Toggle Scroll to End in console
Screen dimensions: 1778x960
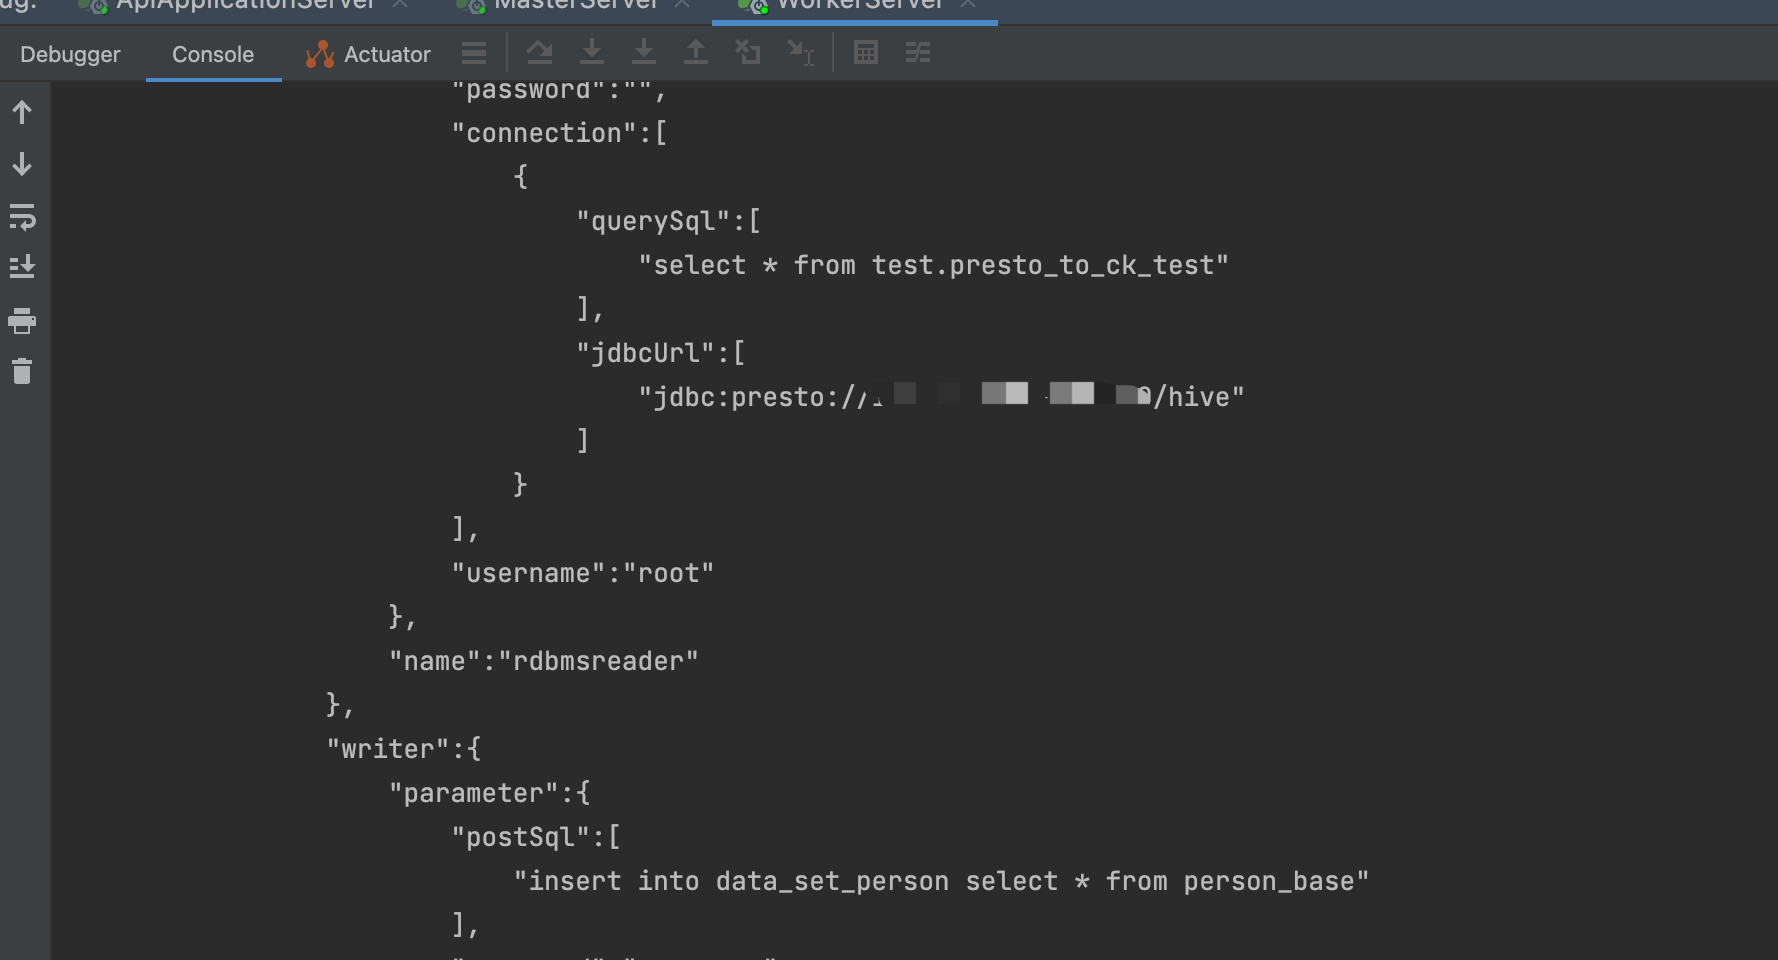(22, 267)
